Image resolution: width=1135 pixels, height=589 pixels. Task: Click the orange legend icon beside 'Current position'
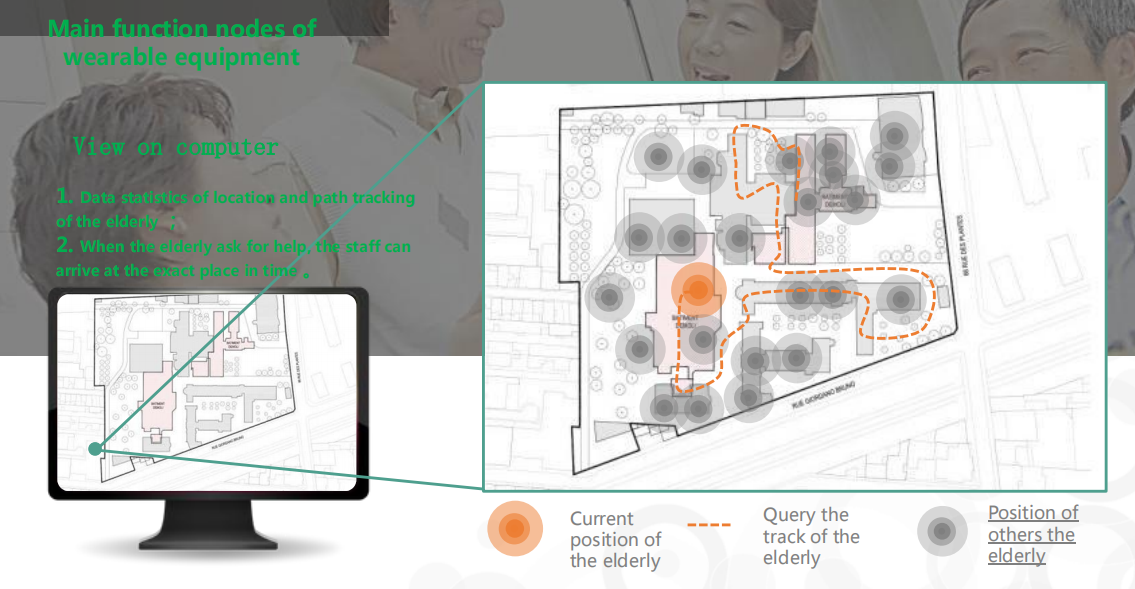515,528
